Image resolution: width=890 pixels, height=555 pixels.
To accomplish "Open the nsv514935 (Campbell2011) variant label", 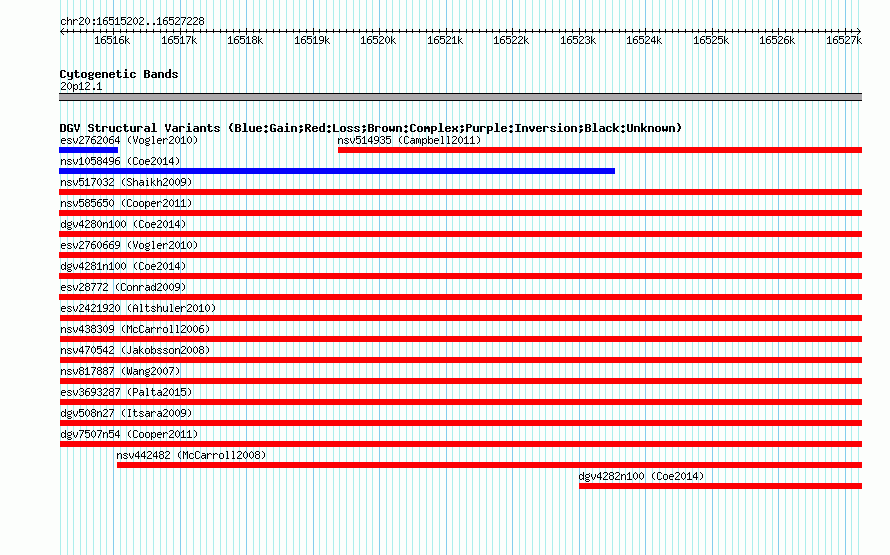I will tap(409, 140).
